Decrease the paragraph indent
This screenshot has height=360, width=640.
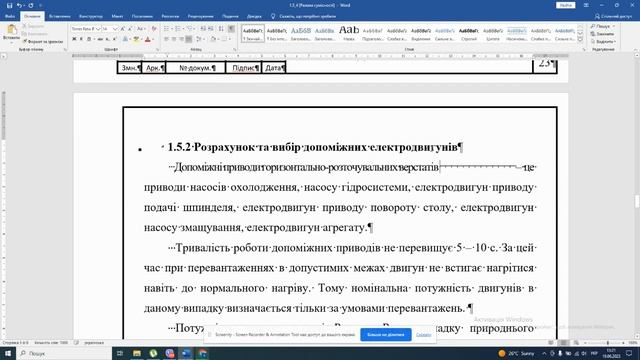click(x=203, y=29)
